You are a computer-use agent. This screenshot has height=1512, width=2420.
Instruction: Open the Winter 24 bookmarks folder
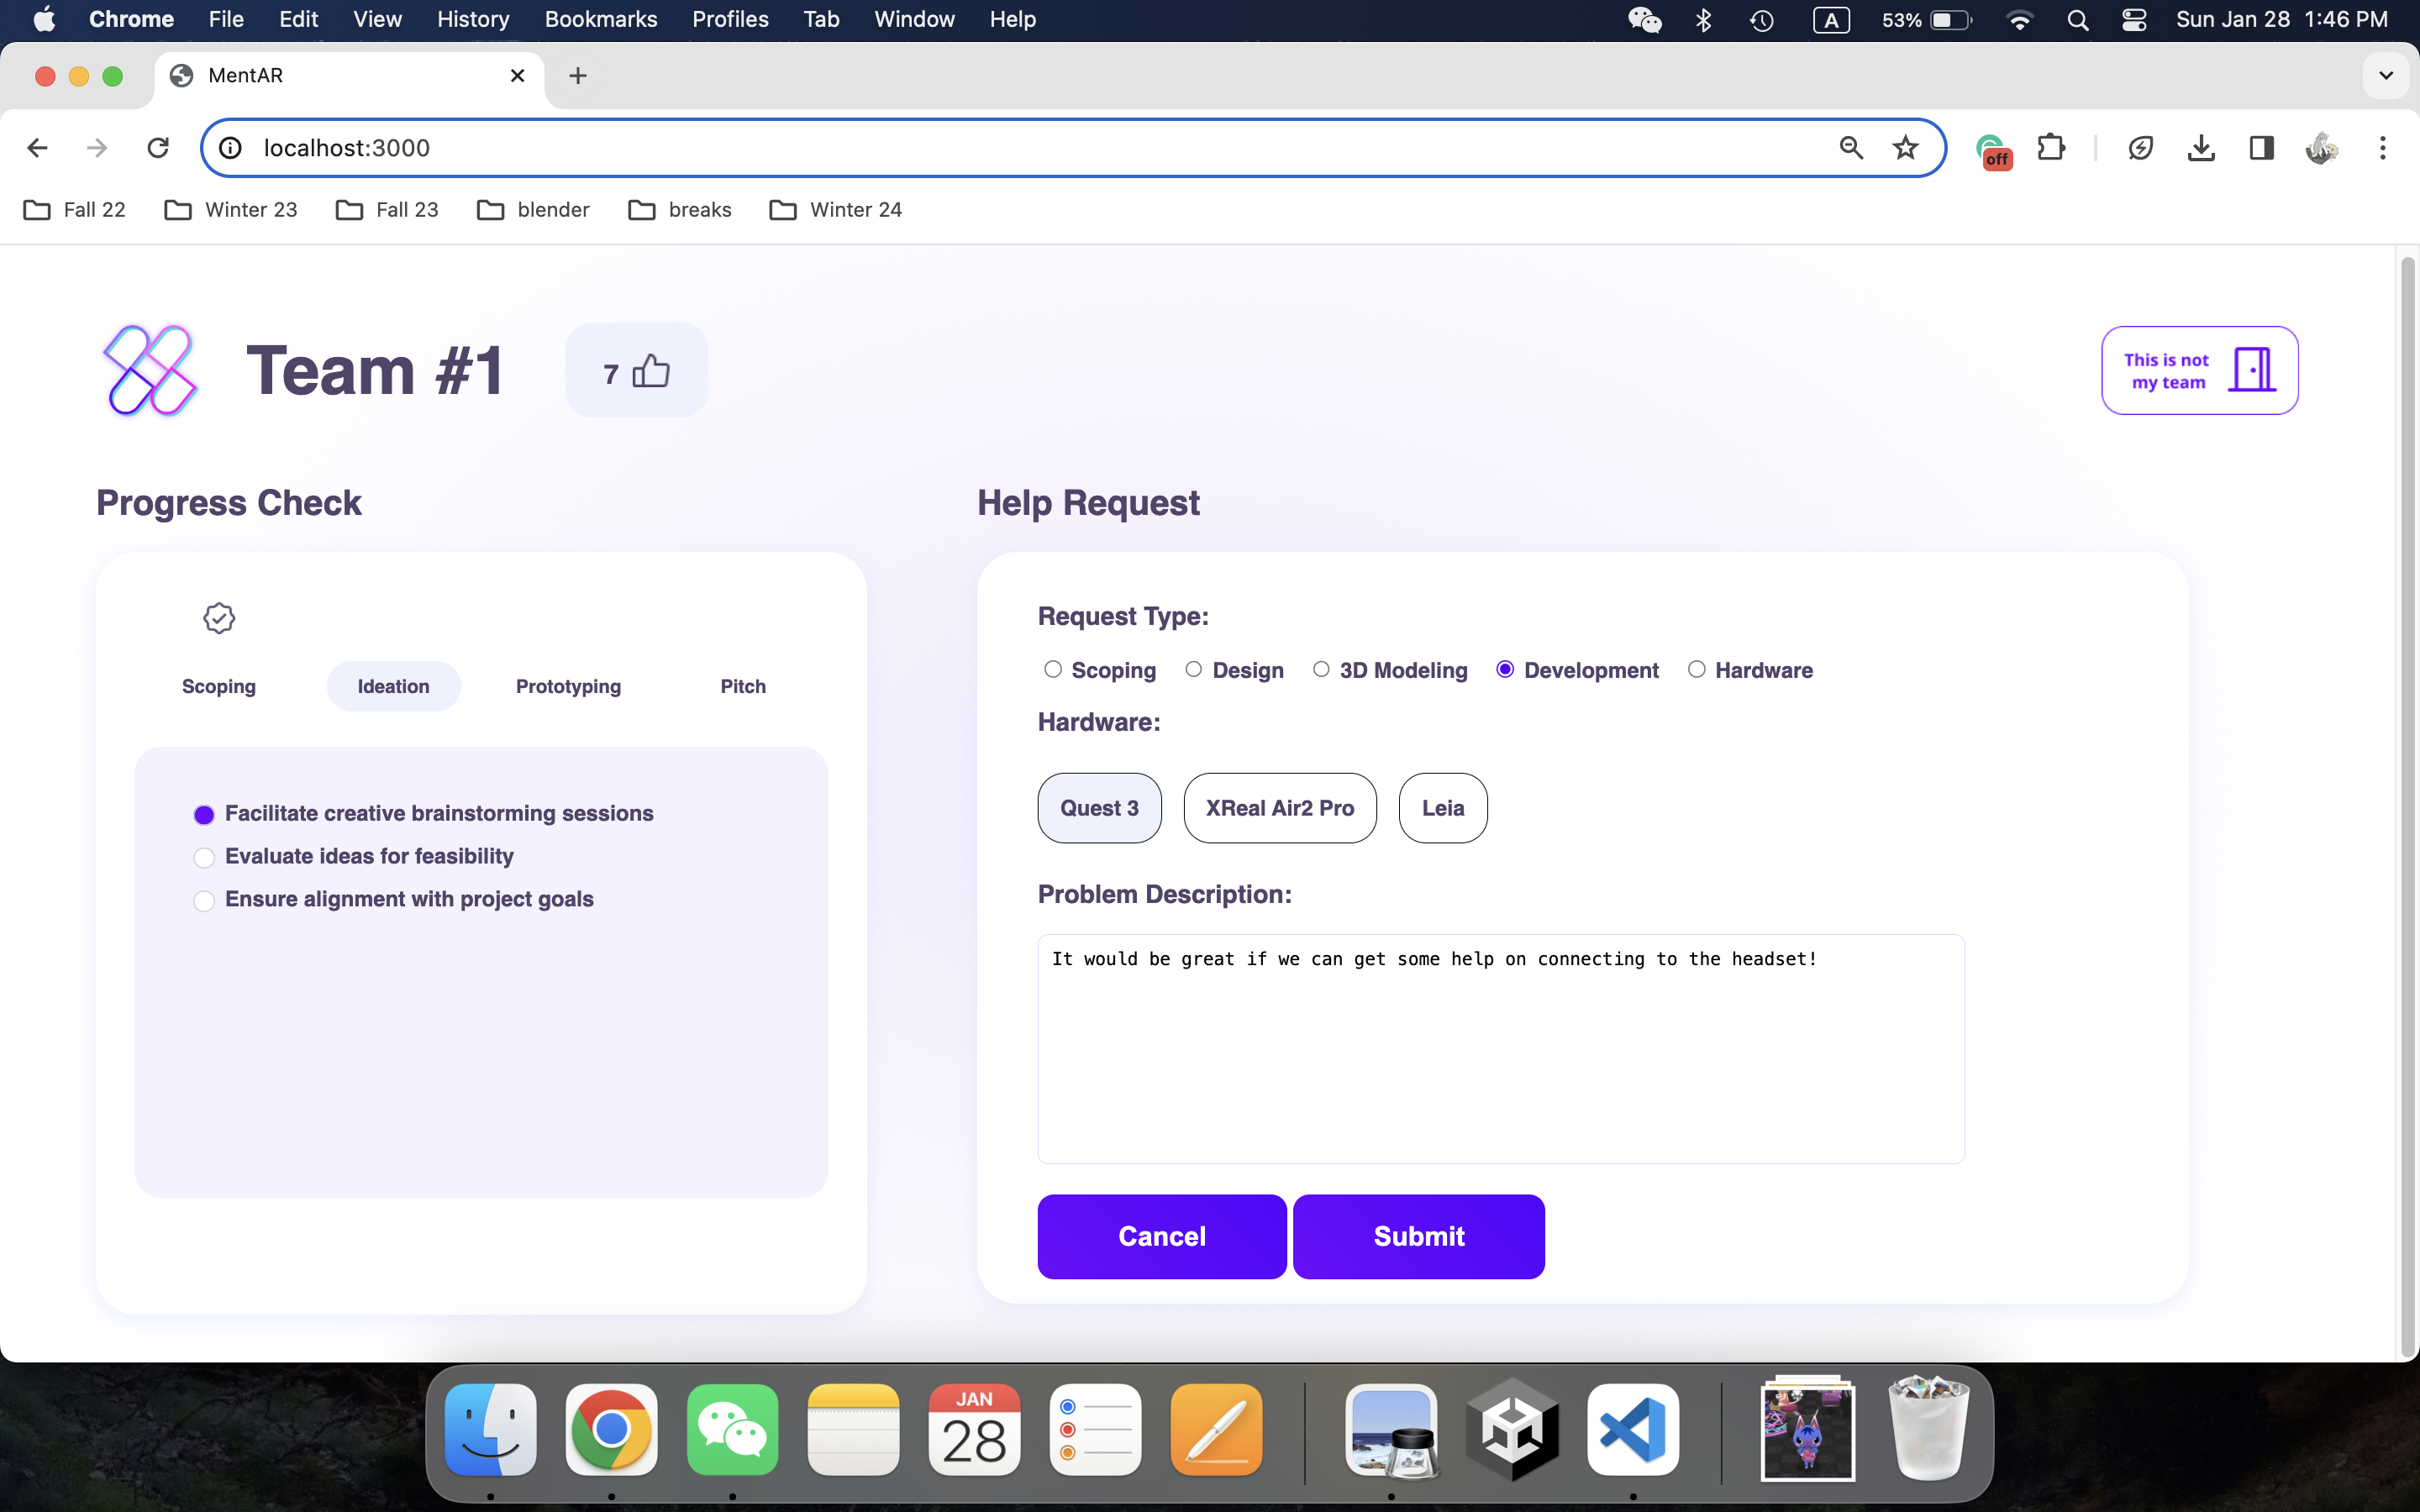[x=836, y=210]
